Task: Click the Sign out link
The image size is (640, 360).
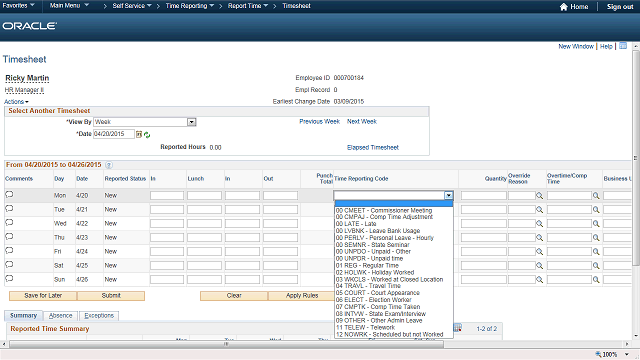Action: (620, 7)
